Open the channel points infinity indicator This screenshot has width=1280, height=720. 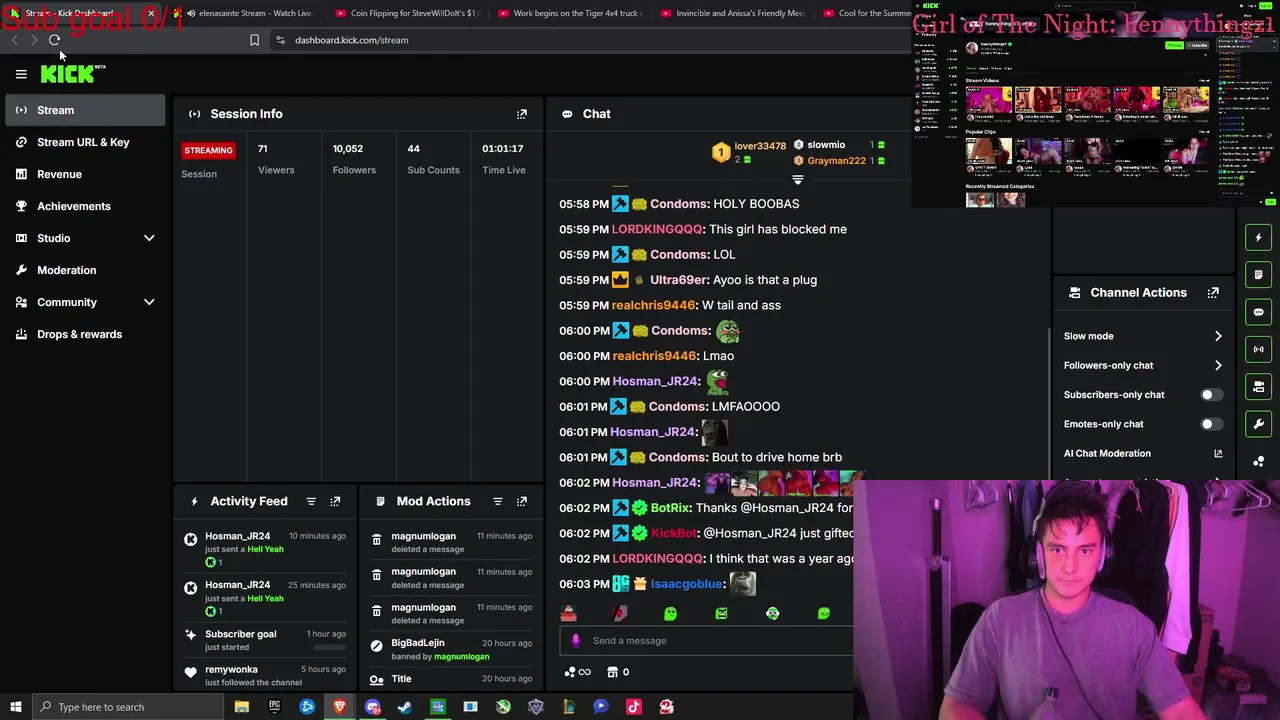(x=578, y=672)
